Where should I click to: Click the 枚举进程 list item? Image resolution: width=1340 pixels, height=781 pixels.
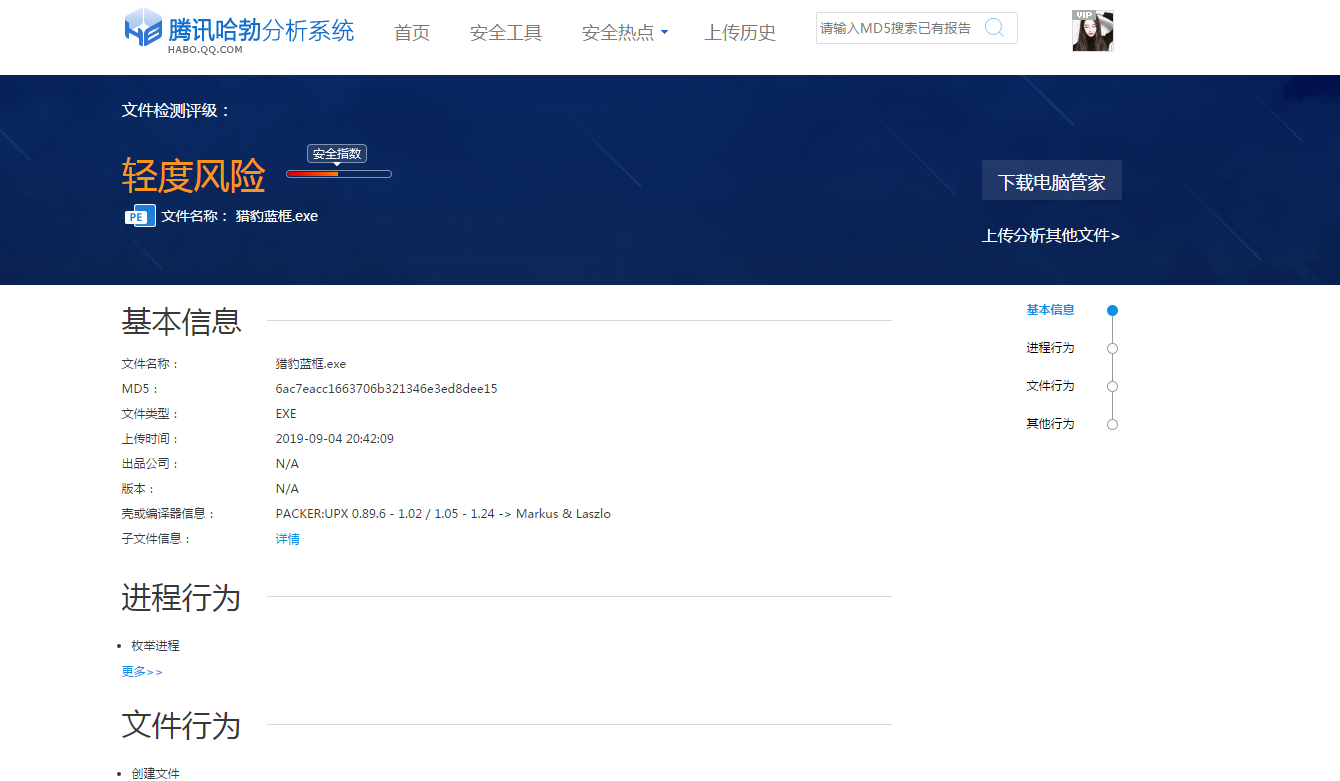point(155,646)
